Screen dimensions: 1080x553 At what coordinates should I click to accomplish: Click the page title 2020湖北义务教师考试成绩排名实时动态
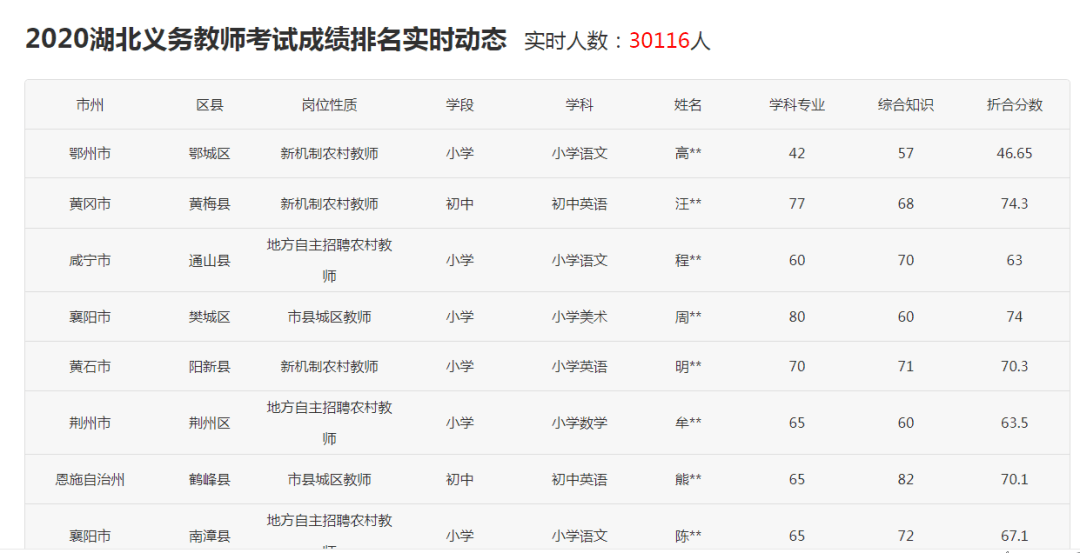click(266, 40)
